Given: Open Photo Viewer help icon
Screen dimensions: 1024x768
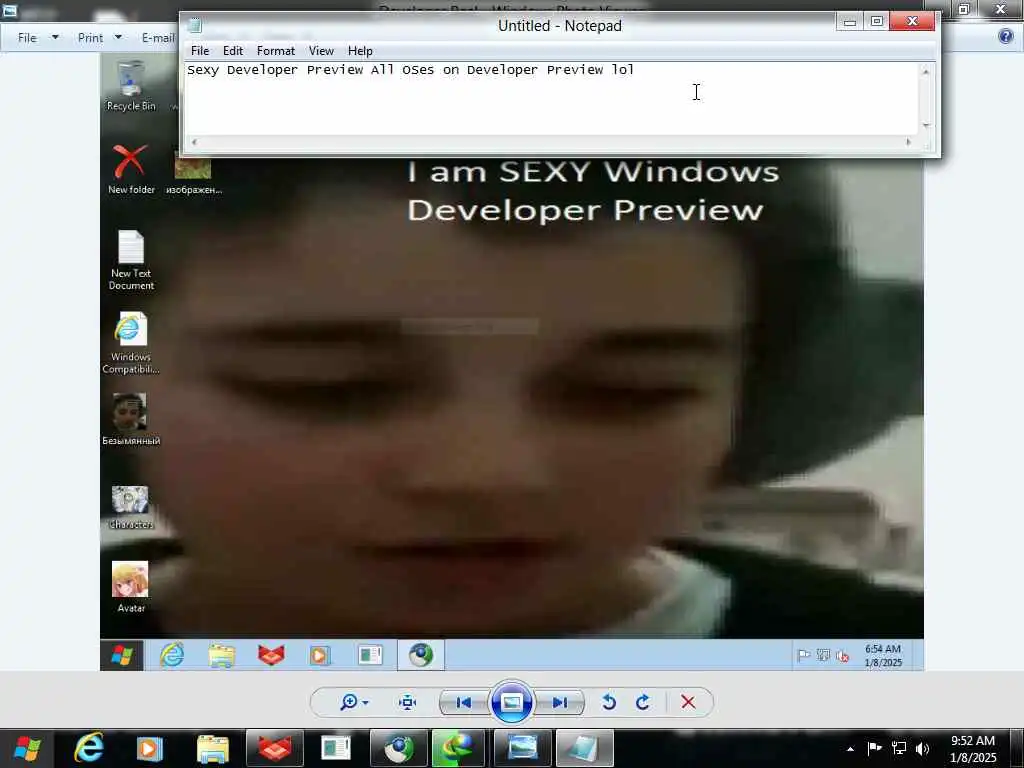Looking at the screenshot, I should click(x=1006, y=37).
